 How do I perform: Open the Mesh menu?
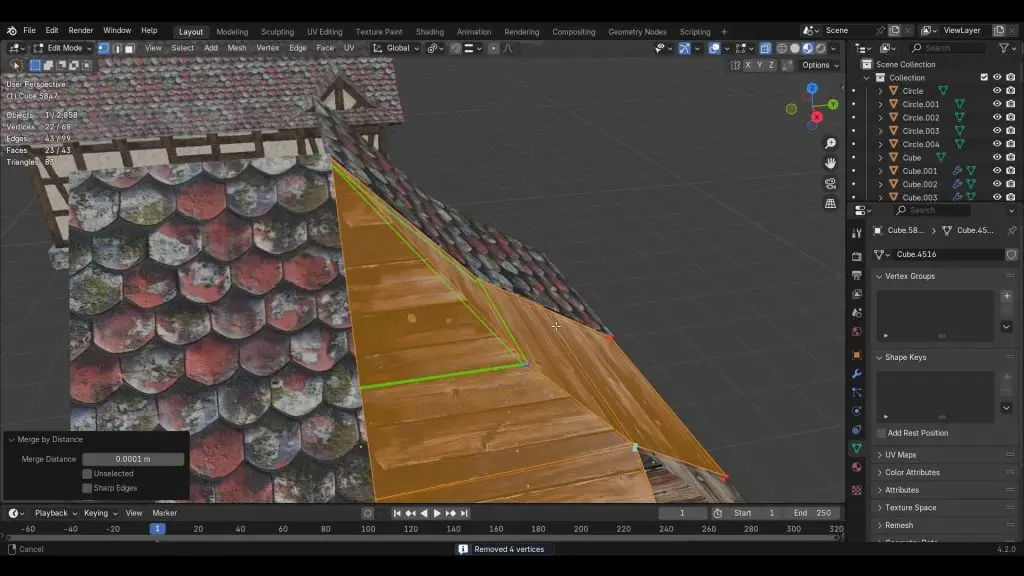point(237,48)
